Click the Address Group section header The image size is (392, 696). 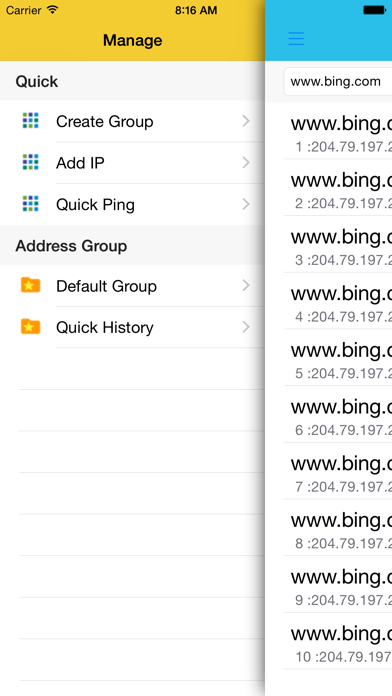[132, 245]
